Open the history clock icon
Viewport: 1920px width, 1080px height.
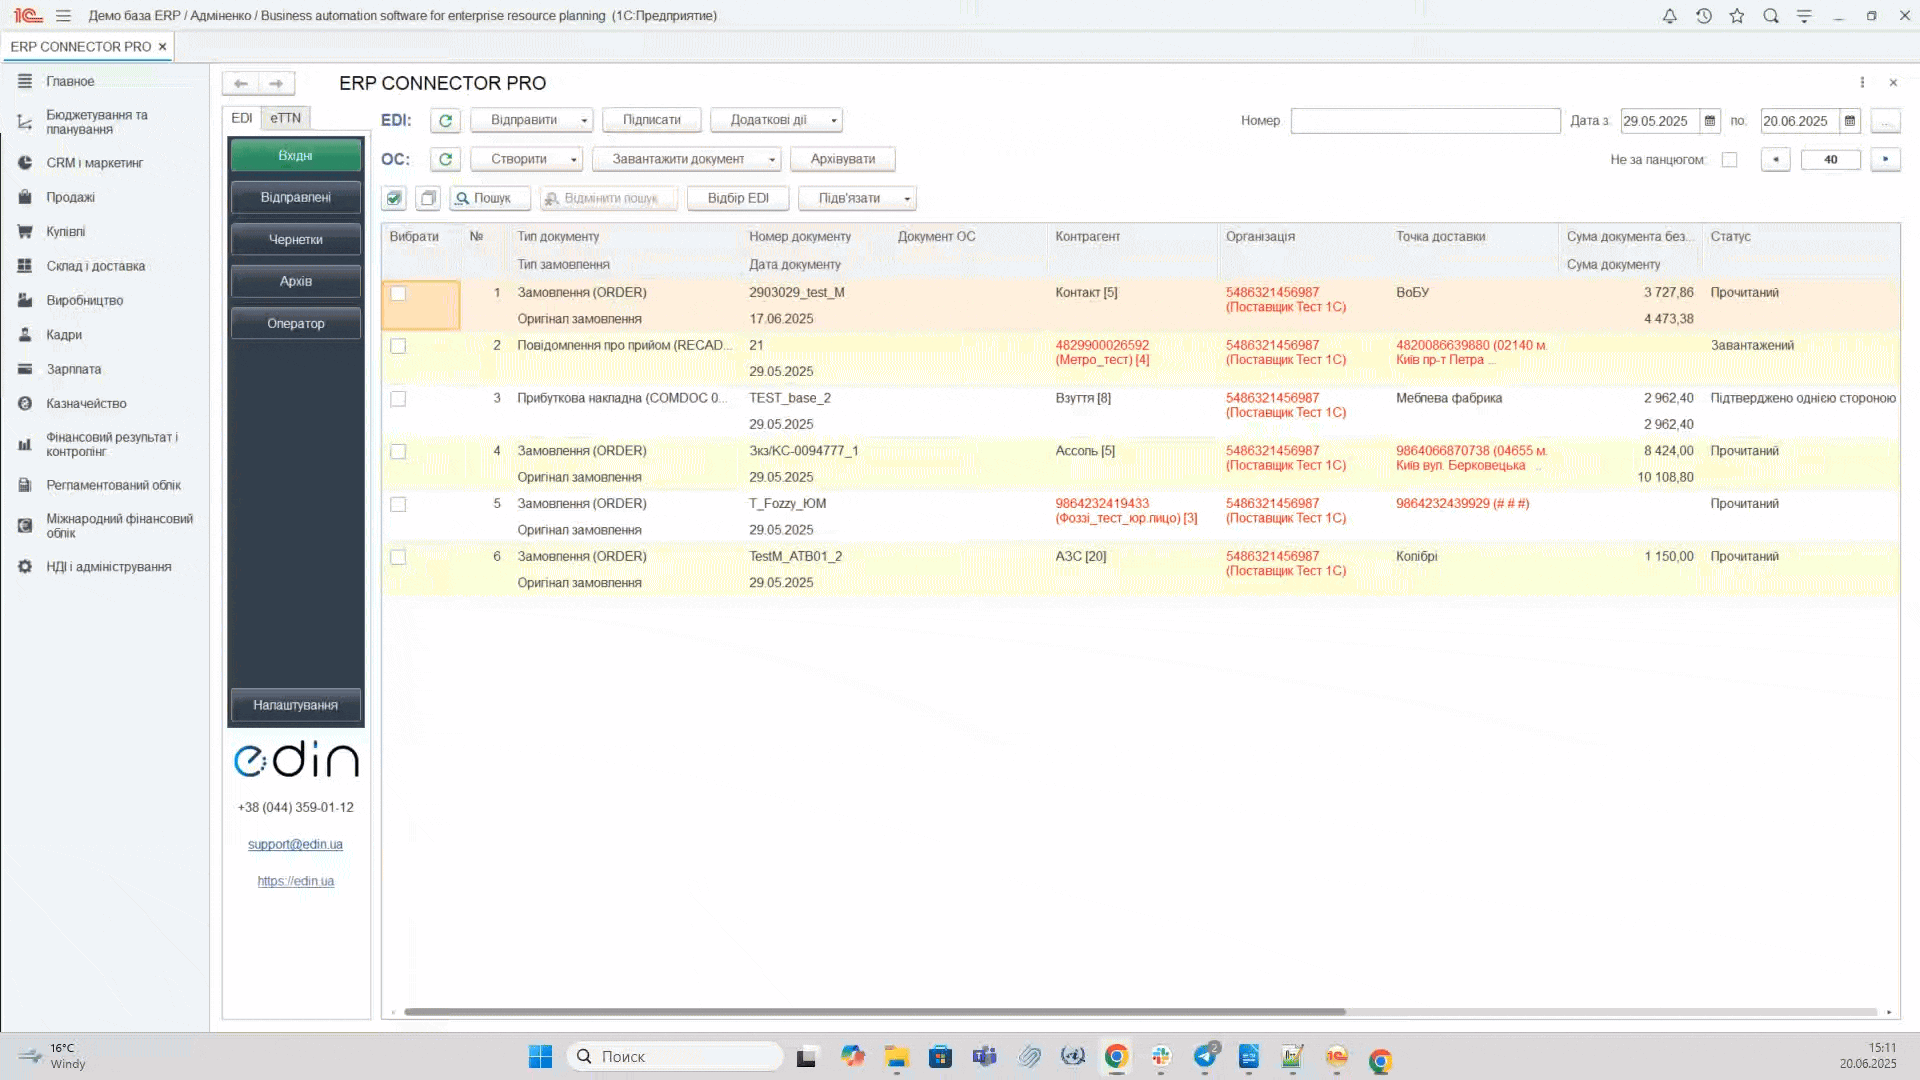pyautogui.click(x=1703, y=16)
